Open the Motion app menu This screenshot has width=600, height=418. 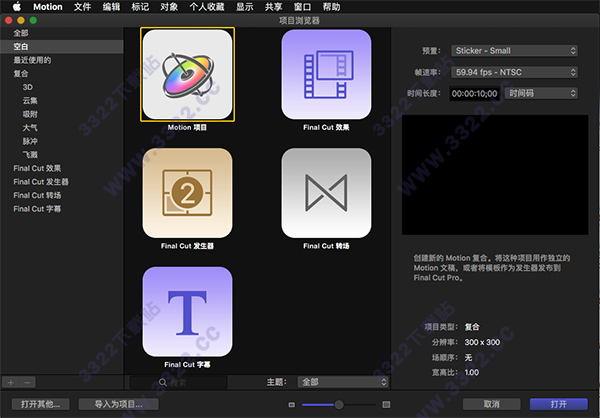[48, 7]
